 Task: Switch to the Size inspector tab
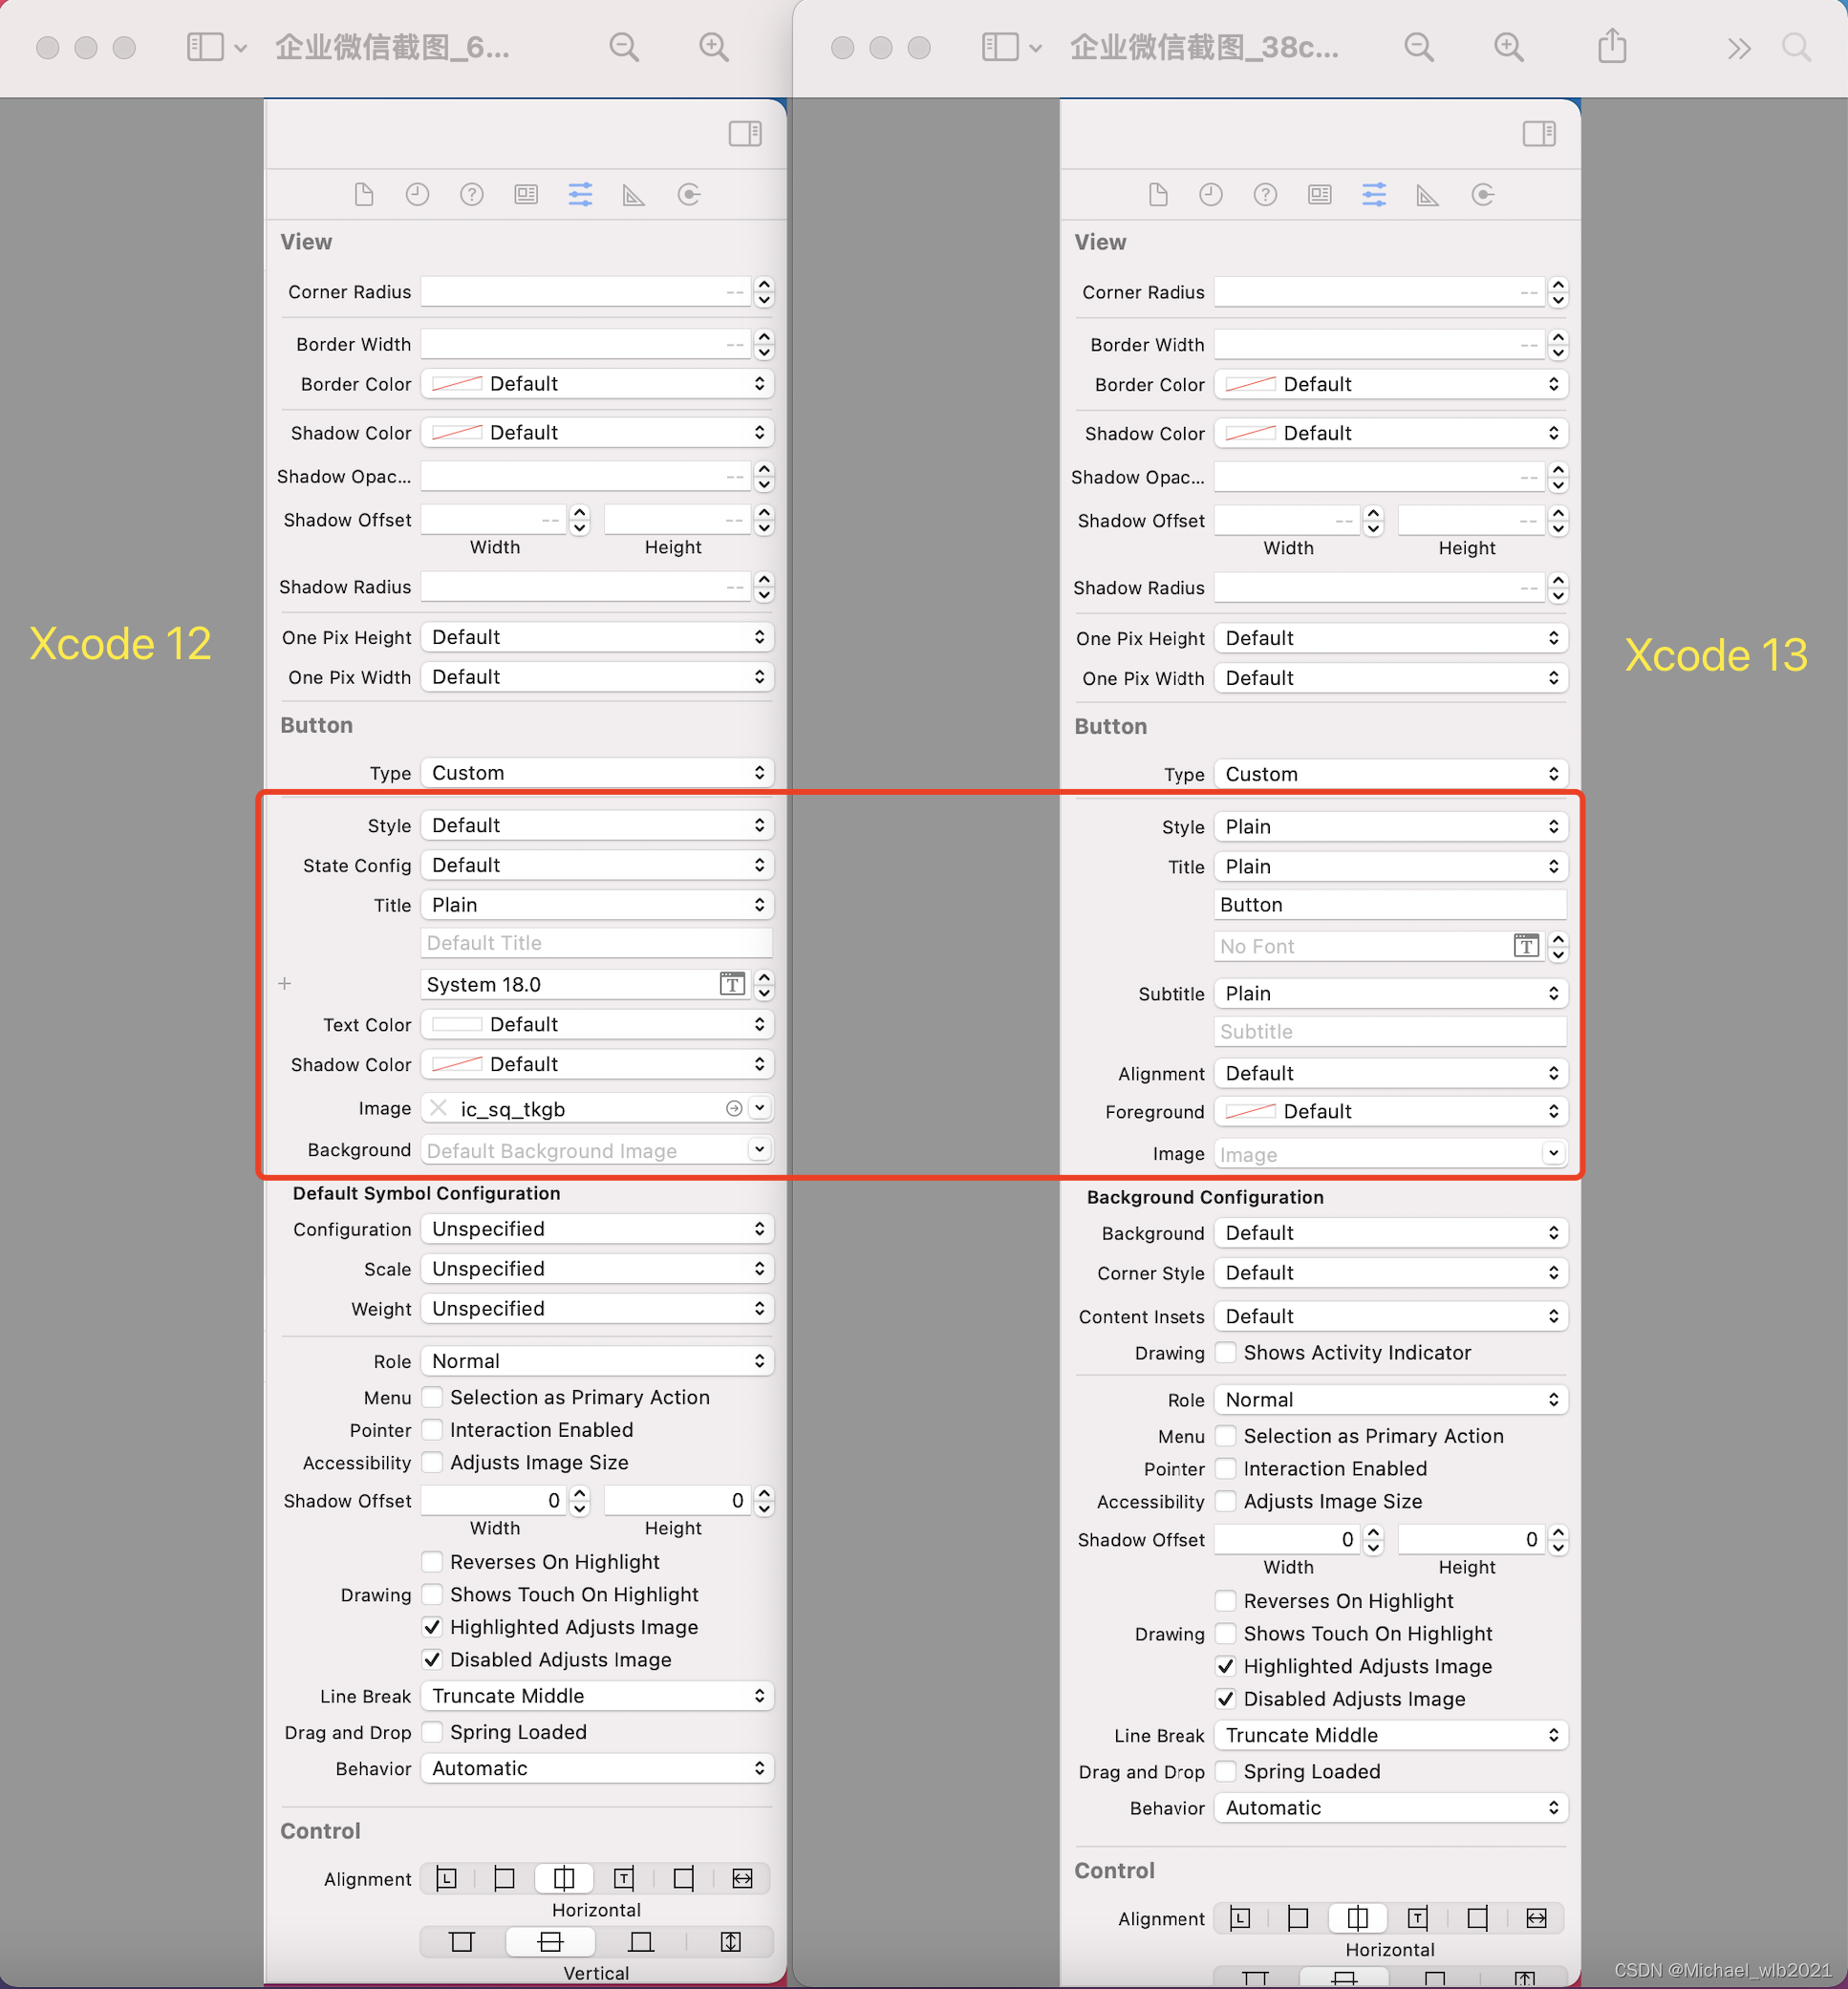tap(633, 195)
